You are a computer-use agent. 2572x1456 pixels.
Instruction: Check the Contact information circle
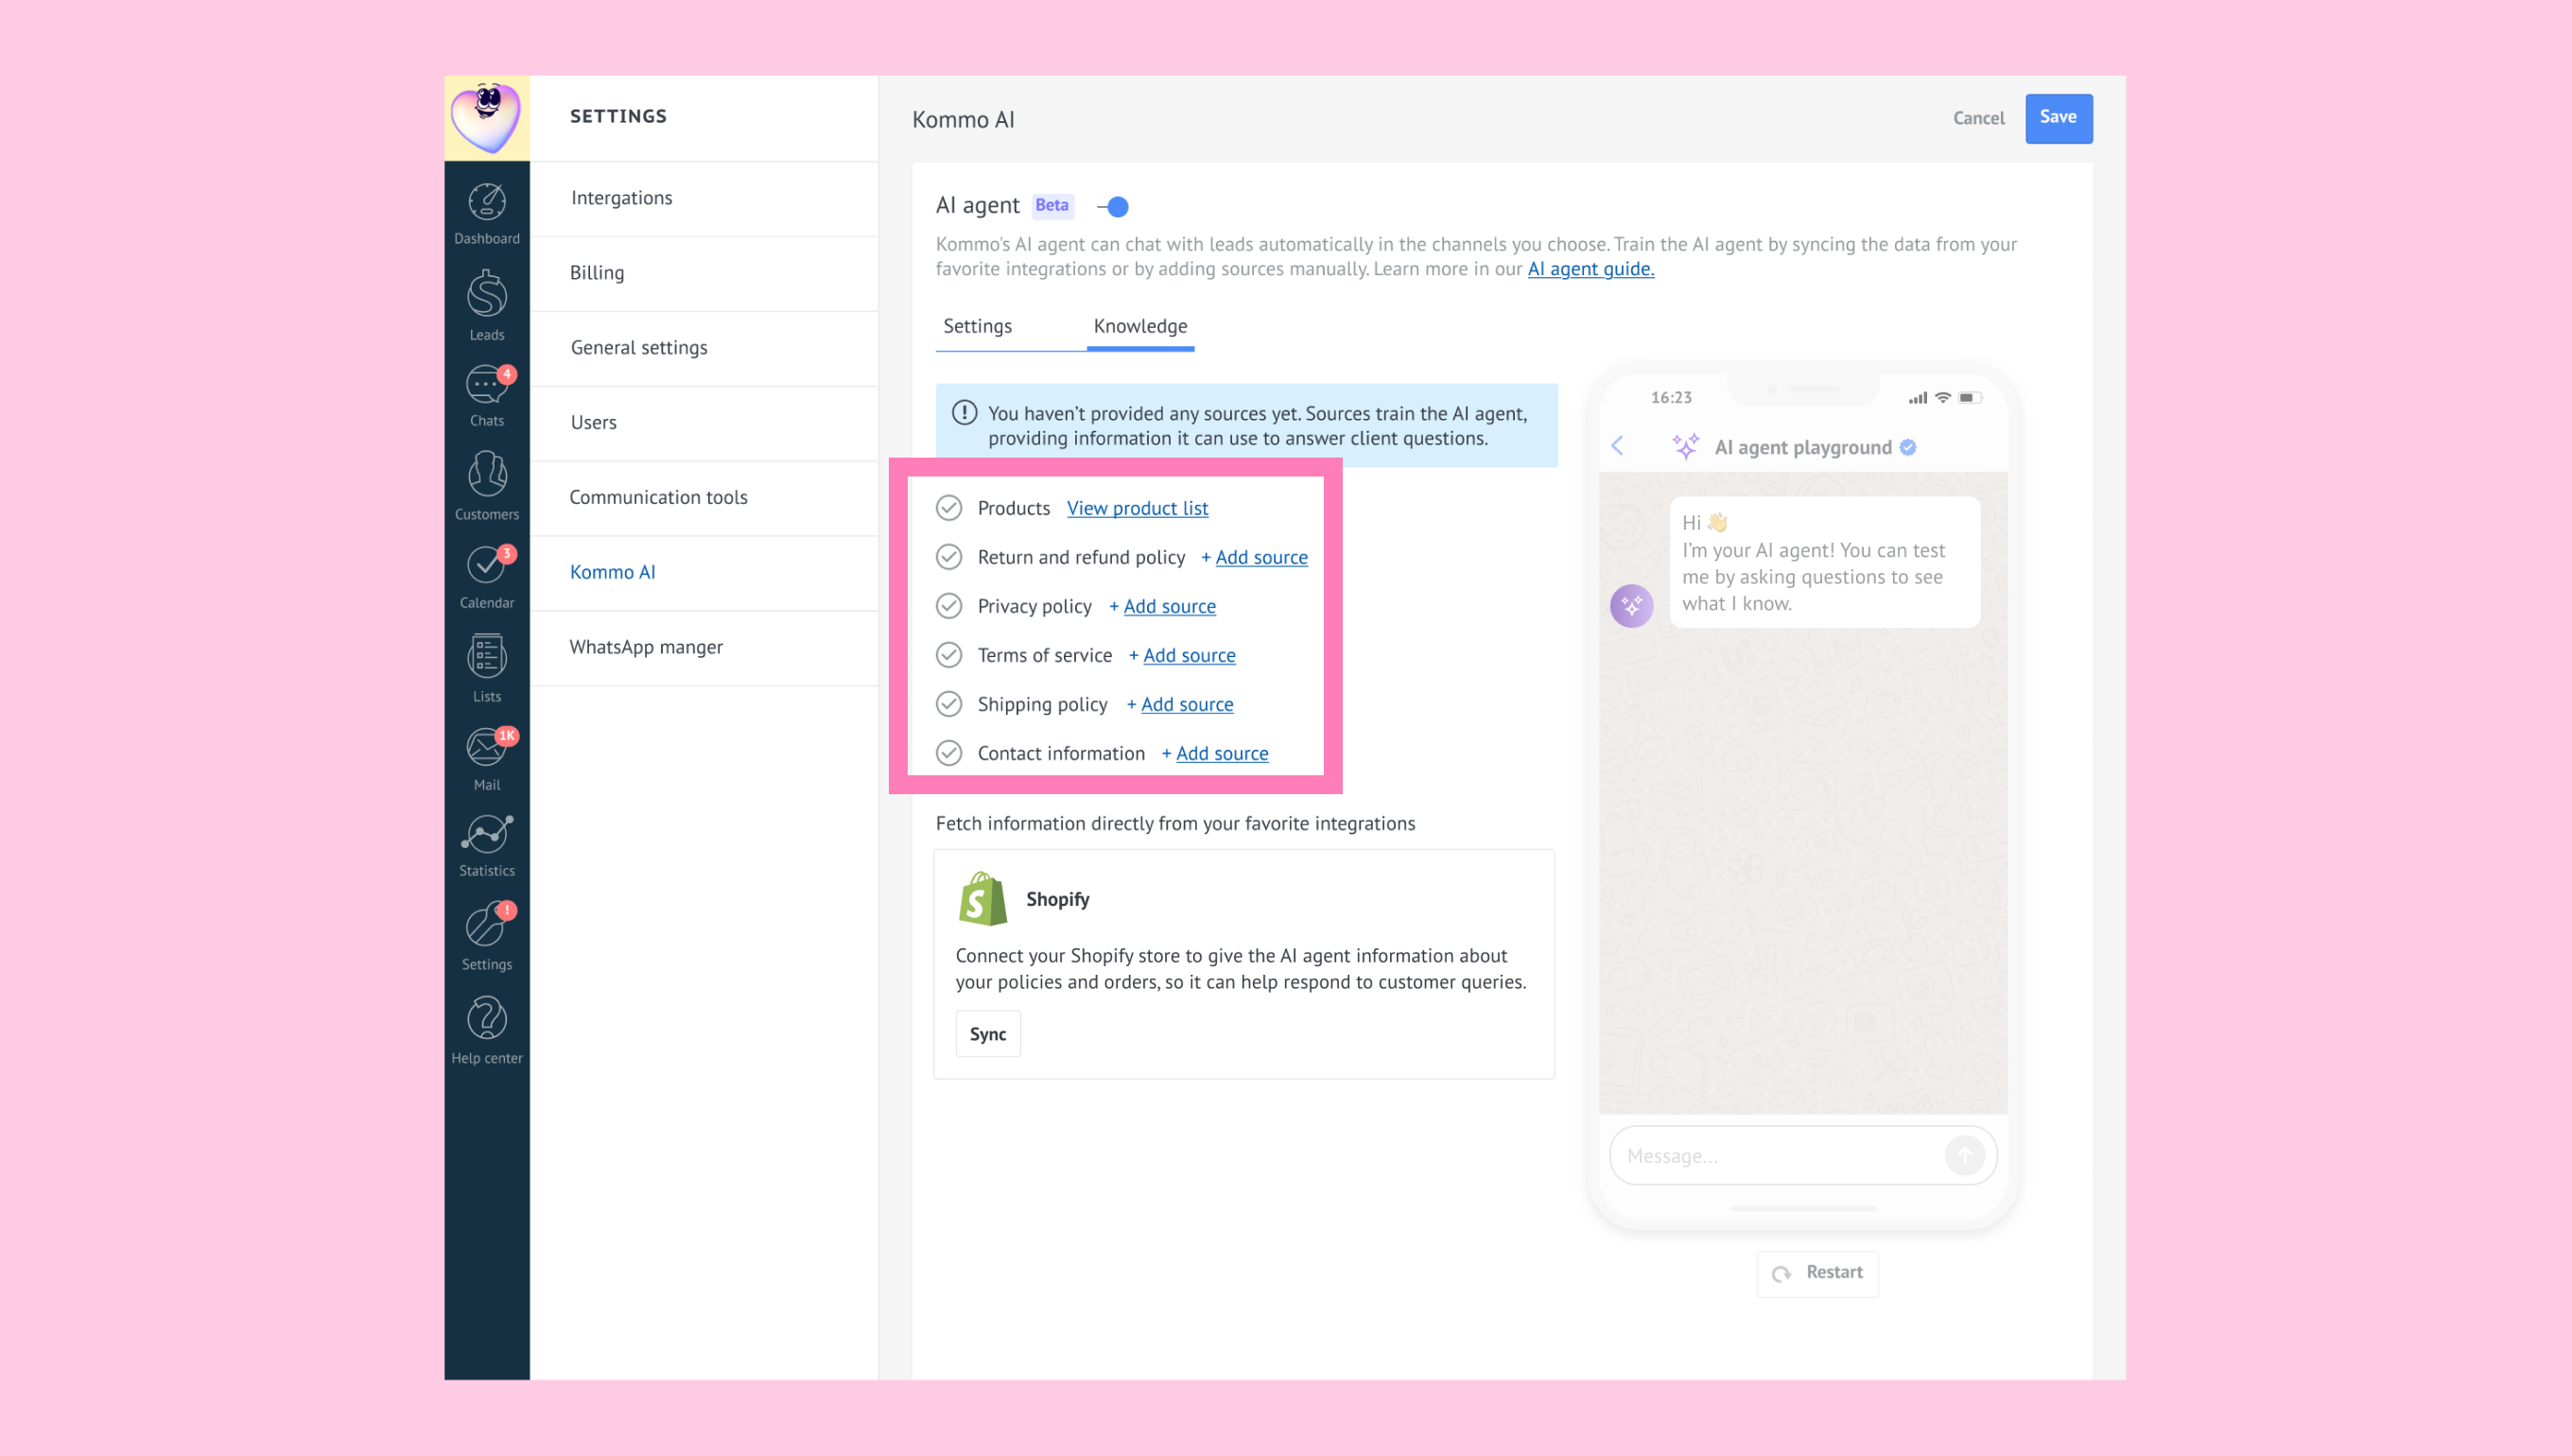coord(949,753)
